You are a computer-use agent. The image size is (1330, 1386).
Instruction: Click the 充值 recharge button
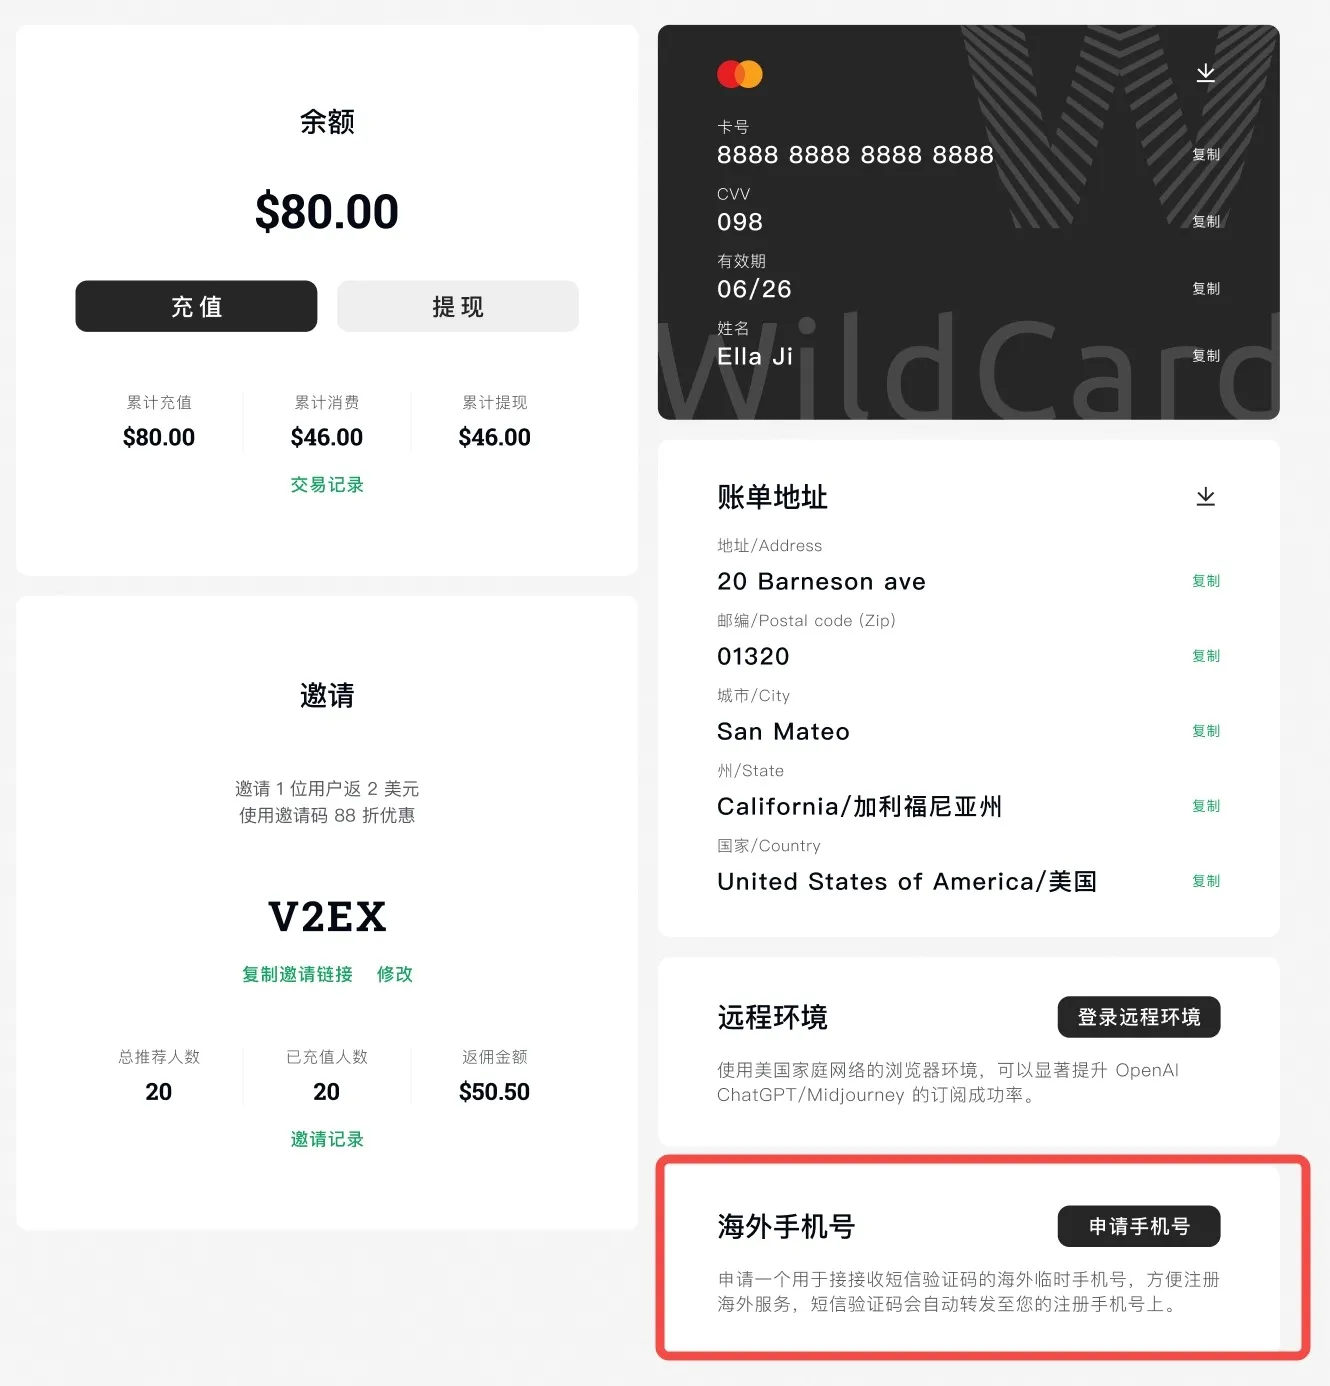[x=196, y=306]
